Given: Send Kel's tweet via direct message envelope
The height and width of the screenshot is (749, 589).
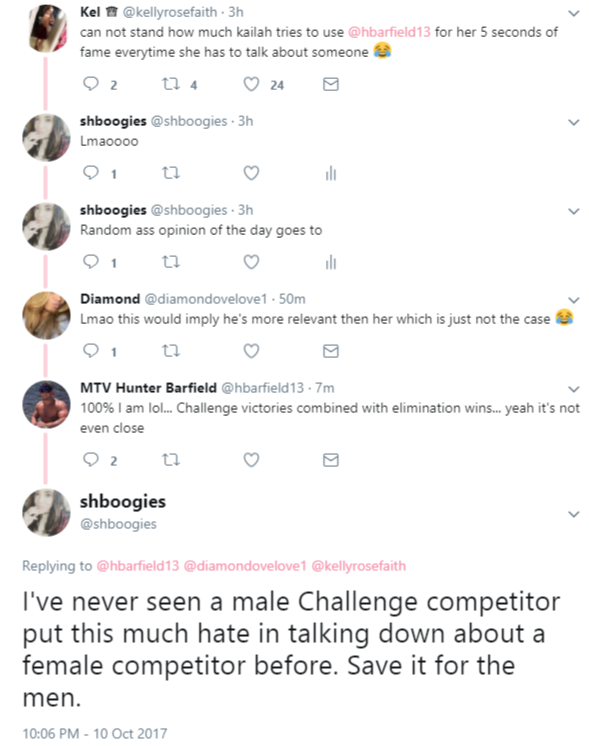Looking at the screenshot, I should (x=331, y=84).
